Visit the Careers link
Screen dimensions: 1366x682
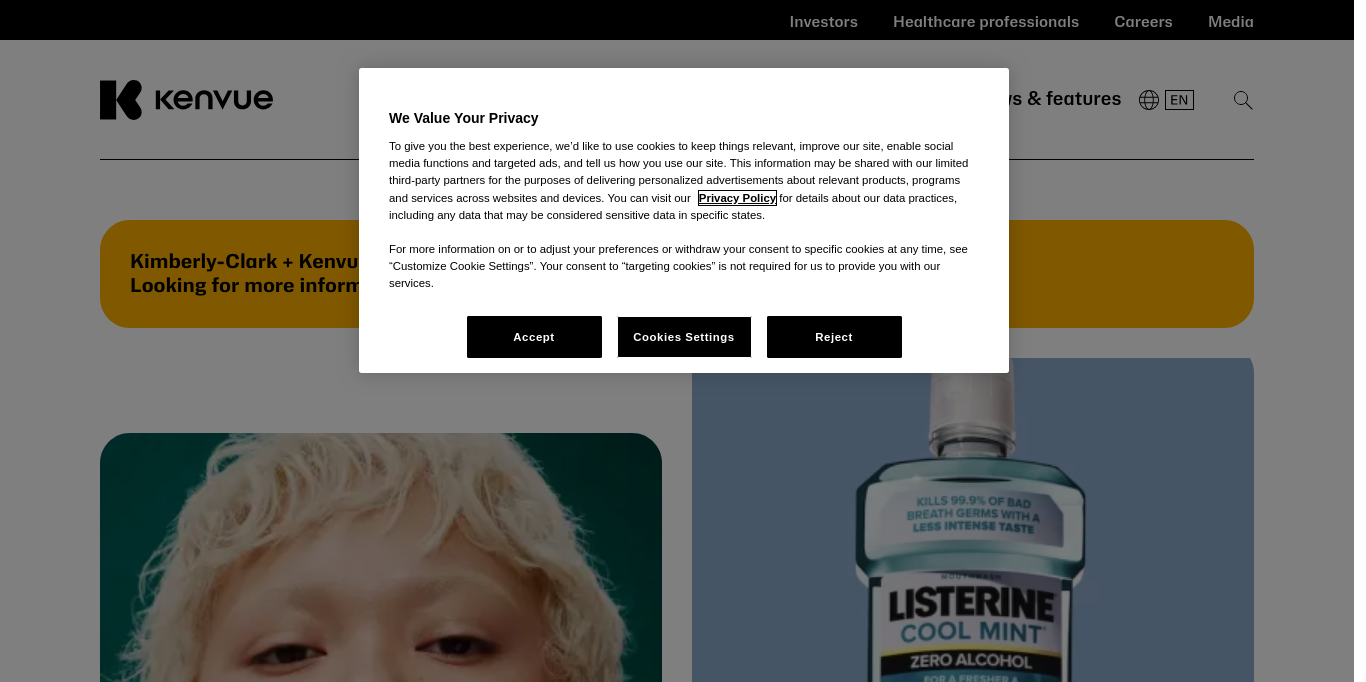click(1143, 21)
